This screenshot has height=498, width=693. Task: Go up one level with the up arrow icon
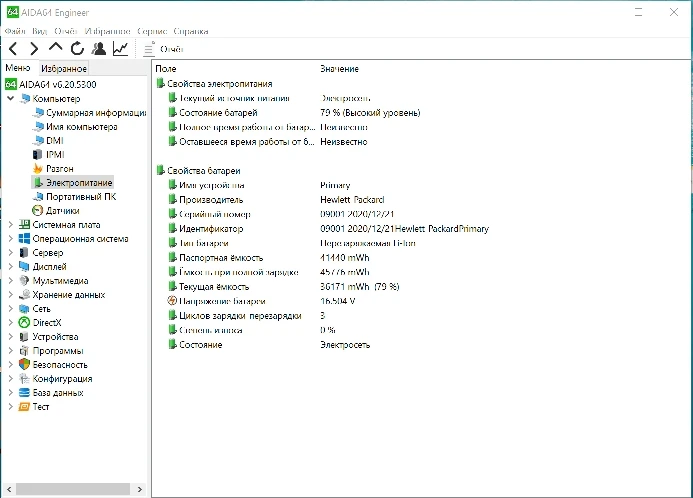(55, 48)
